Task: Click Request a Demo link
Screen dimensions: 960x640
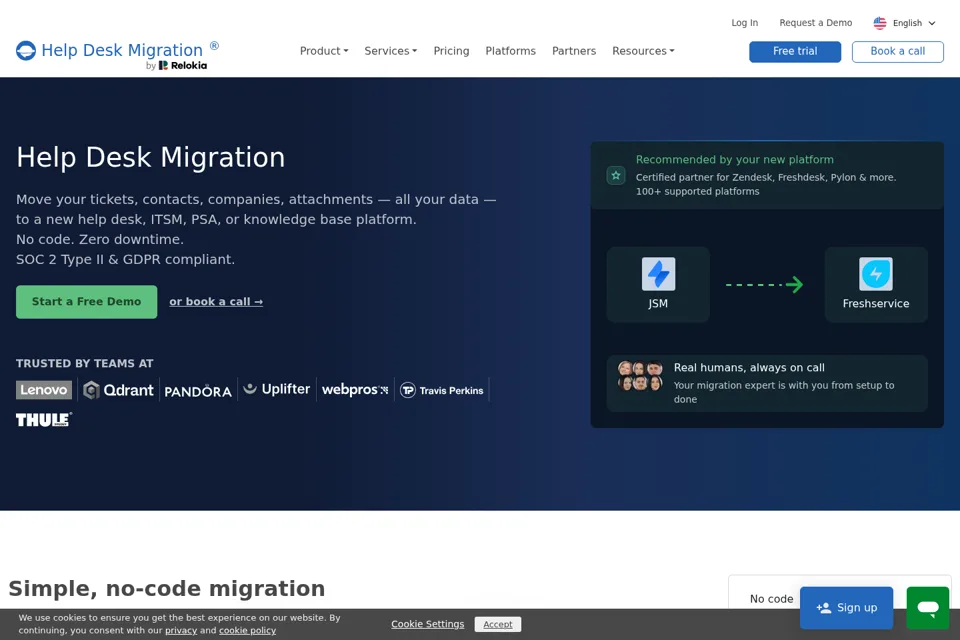Action: click(x=816, y=23)
